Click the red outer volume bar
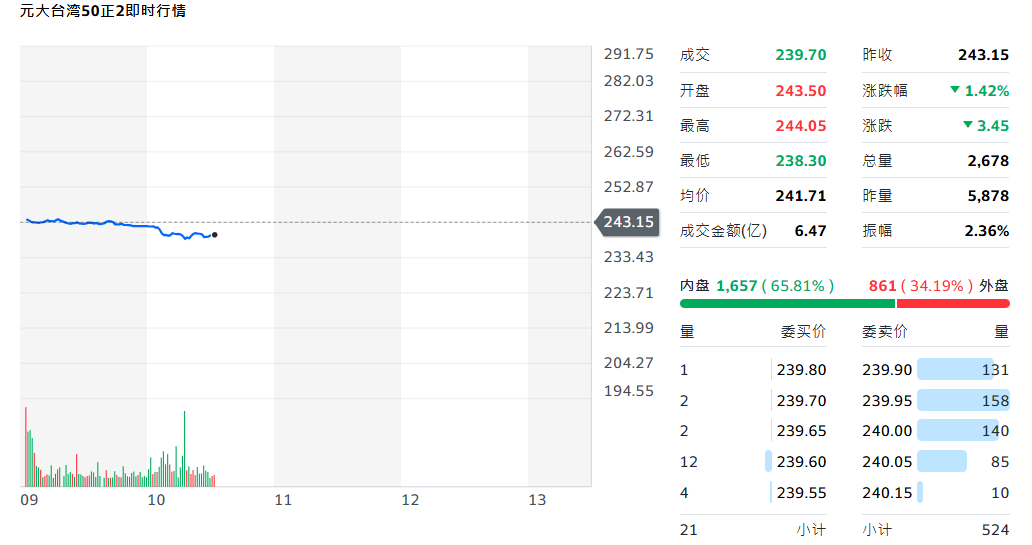 [x=953, y=303]
